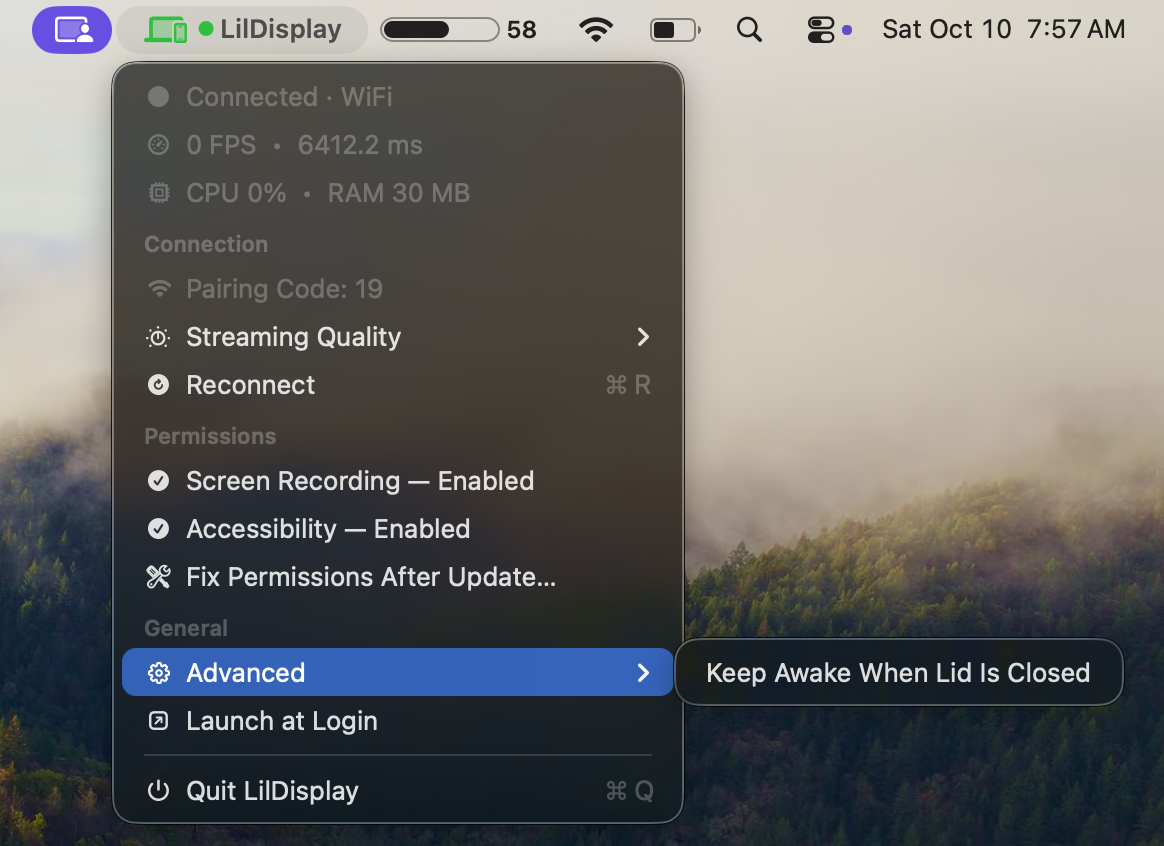The width and height of the screenshot is (1164, 846).
Task: Click the 0 FPS latency status row
Action: [x=398, y=145]
